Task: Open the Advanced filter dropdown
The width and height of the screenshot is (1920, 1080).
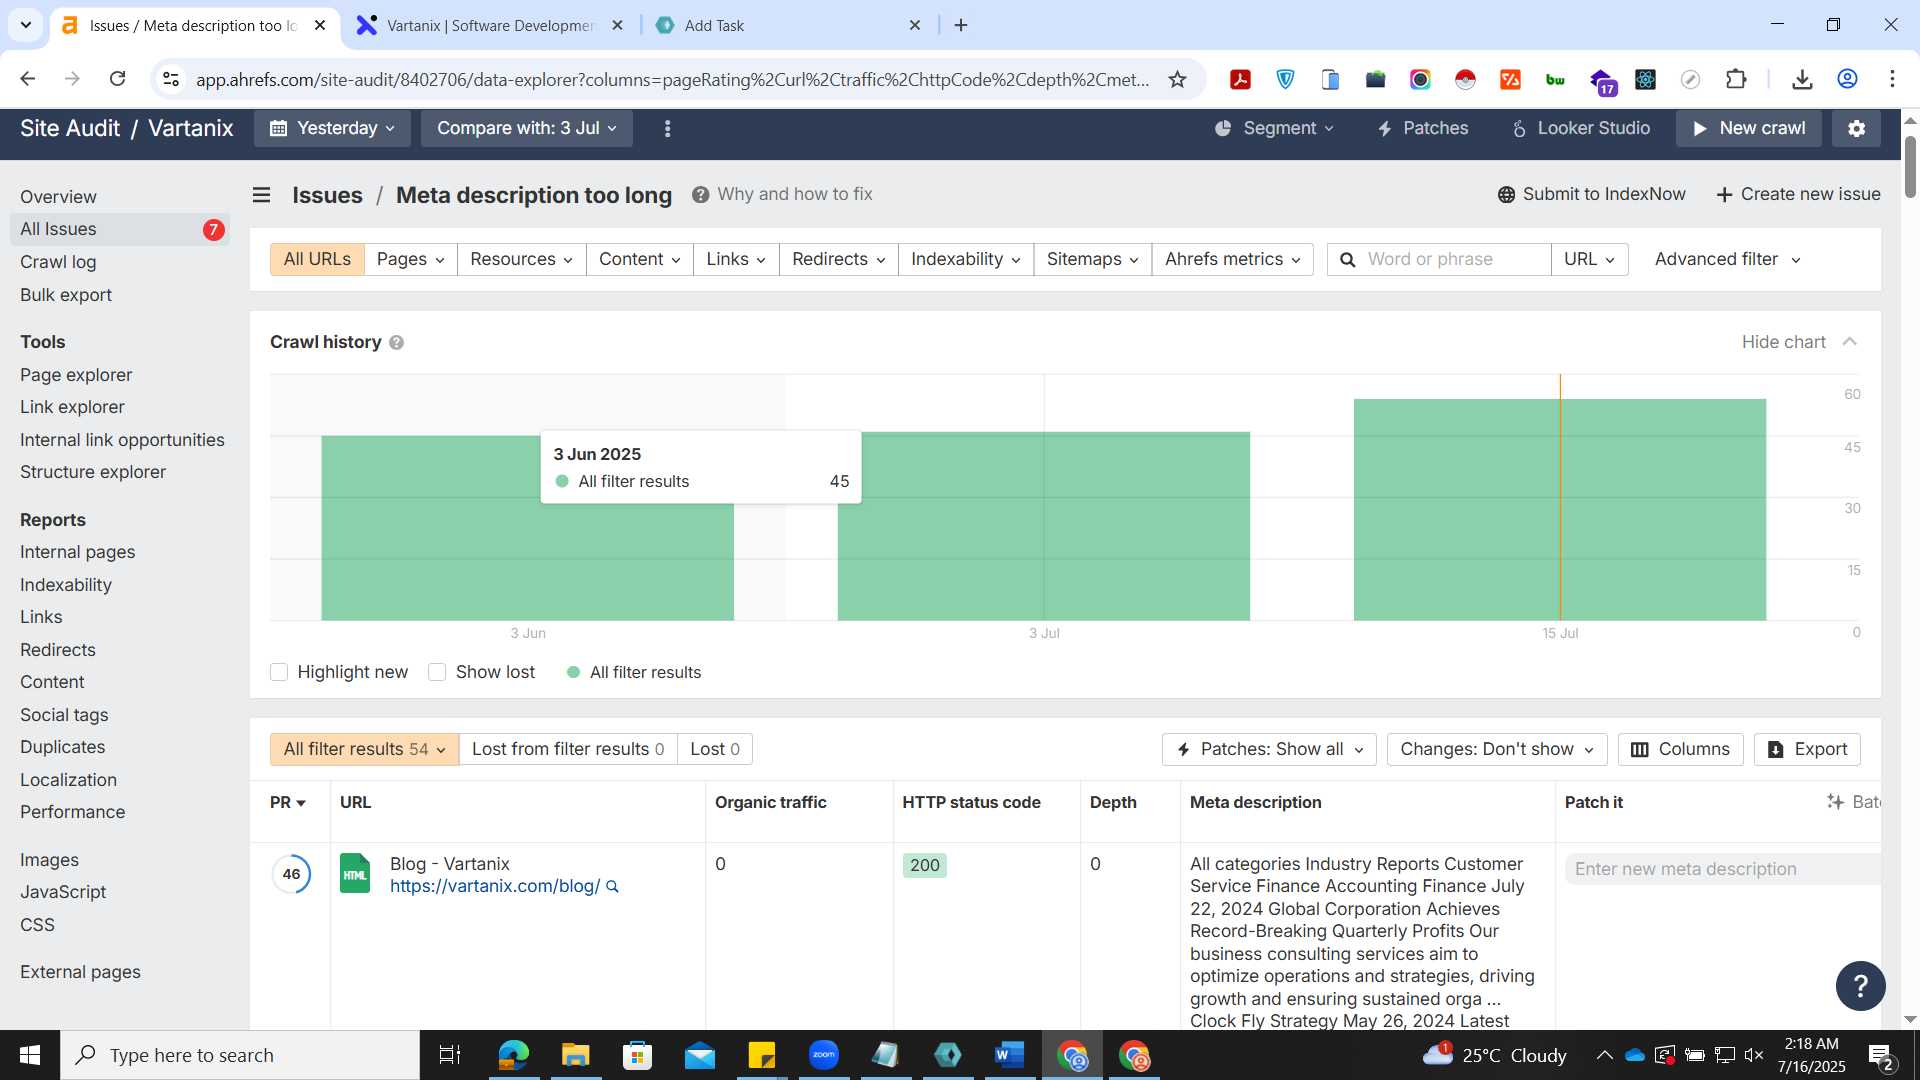Action: pyautogui.click(x=1727, y=260)
